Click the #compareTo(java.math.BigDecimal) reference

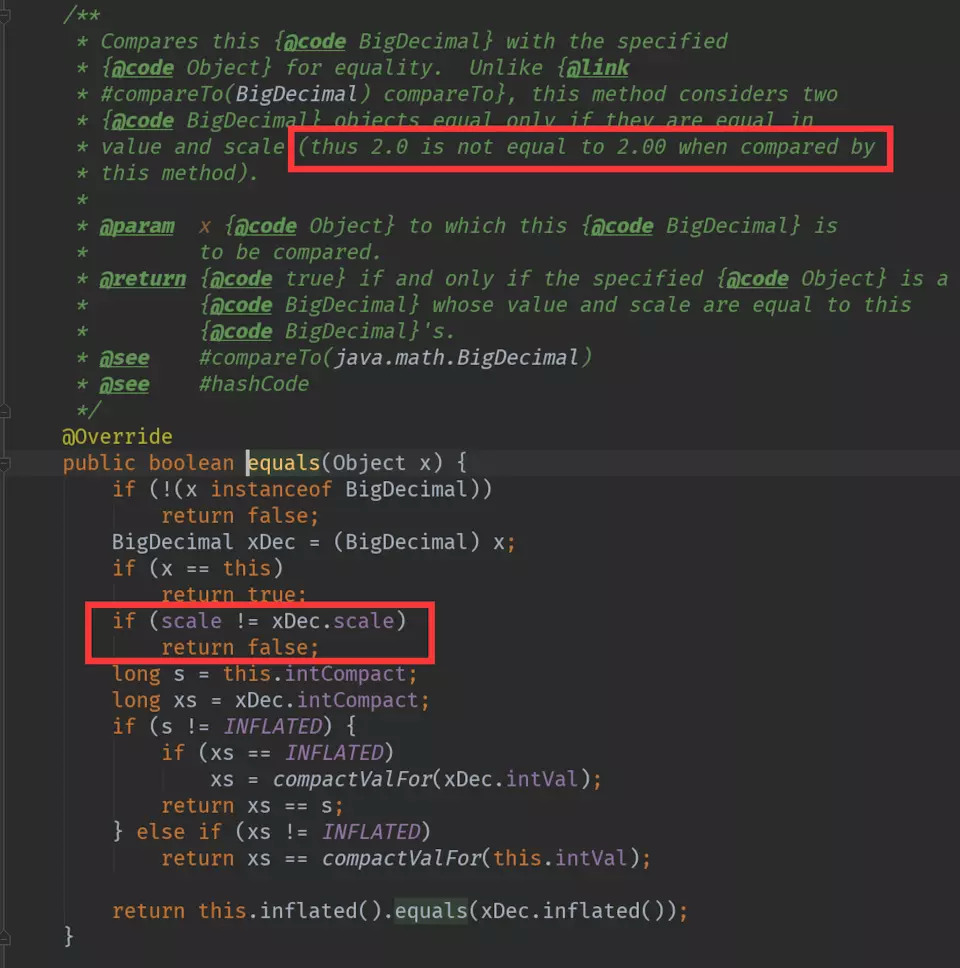395,357
